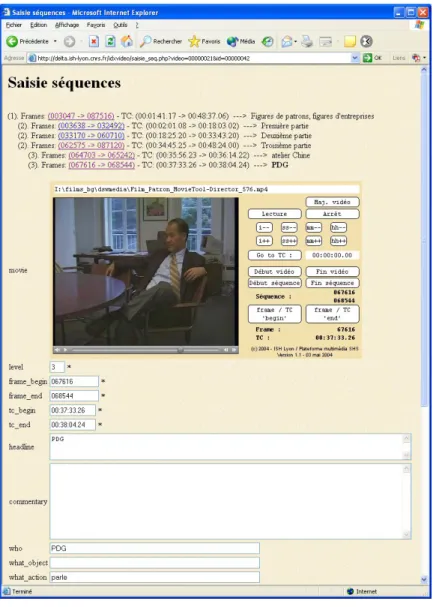Click the Print icon in toolbar
The width and height of the screenshot is (433, 607).
[307, 41]
